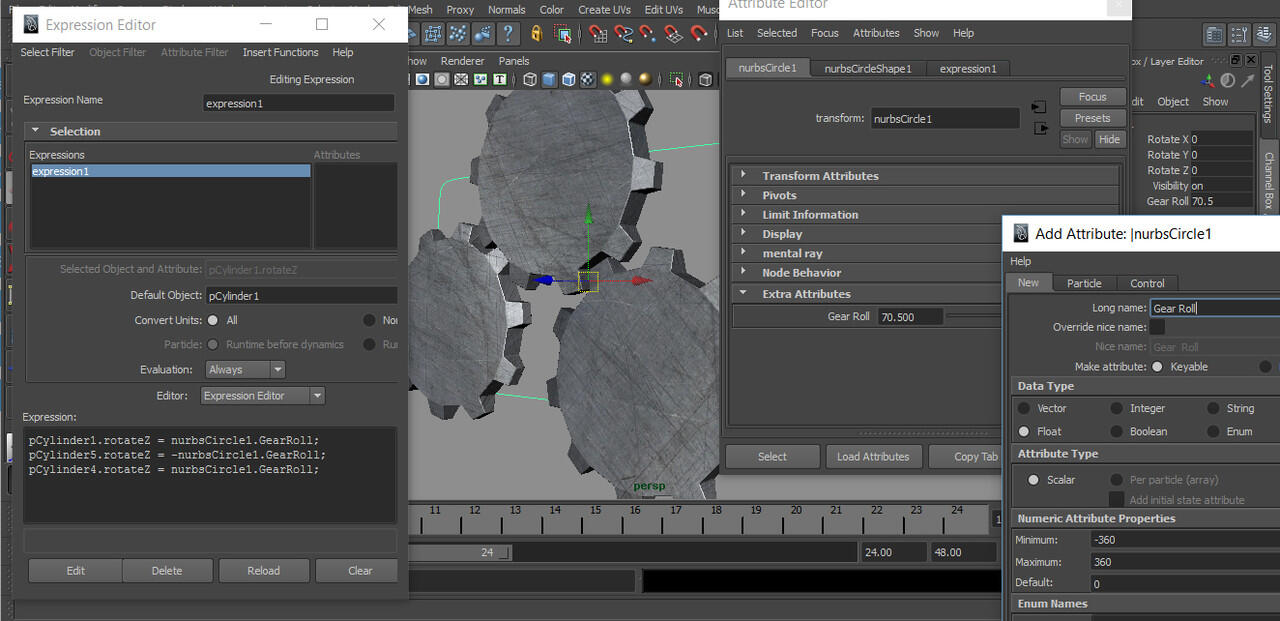Open the Editor Expression Editor dropdown
Image resolution: width=1280 pixels, height=621 pixels.
[x=263, y=395]
